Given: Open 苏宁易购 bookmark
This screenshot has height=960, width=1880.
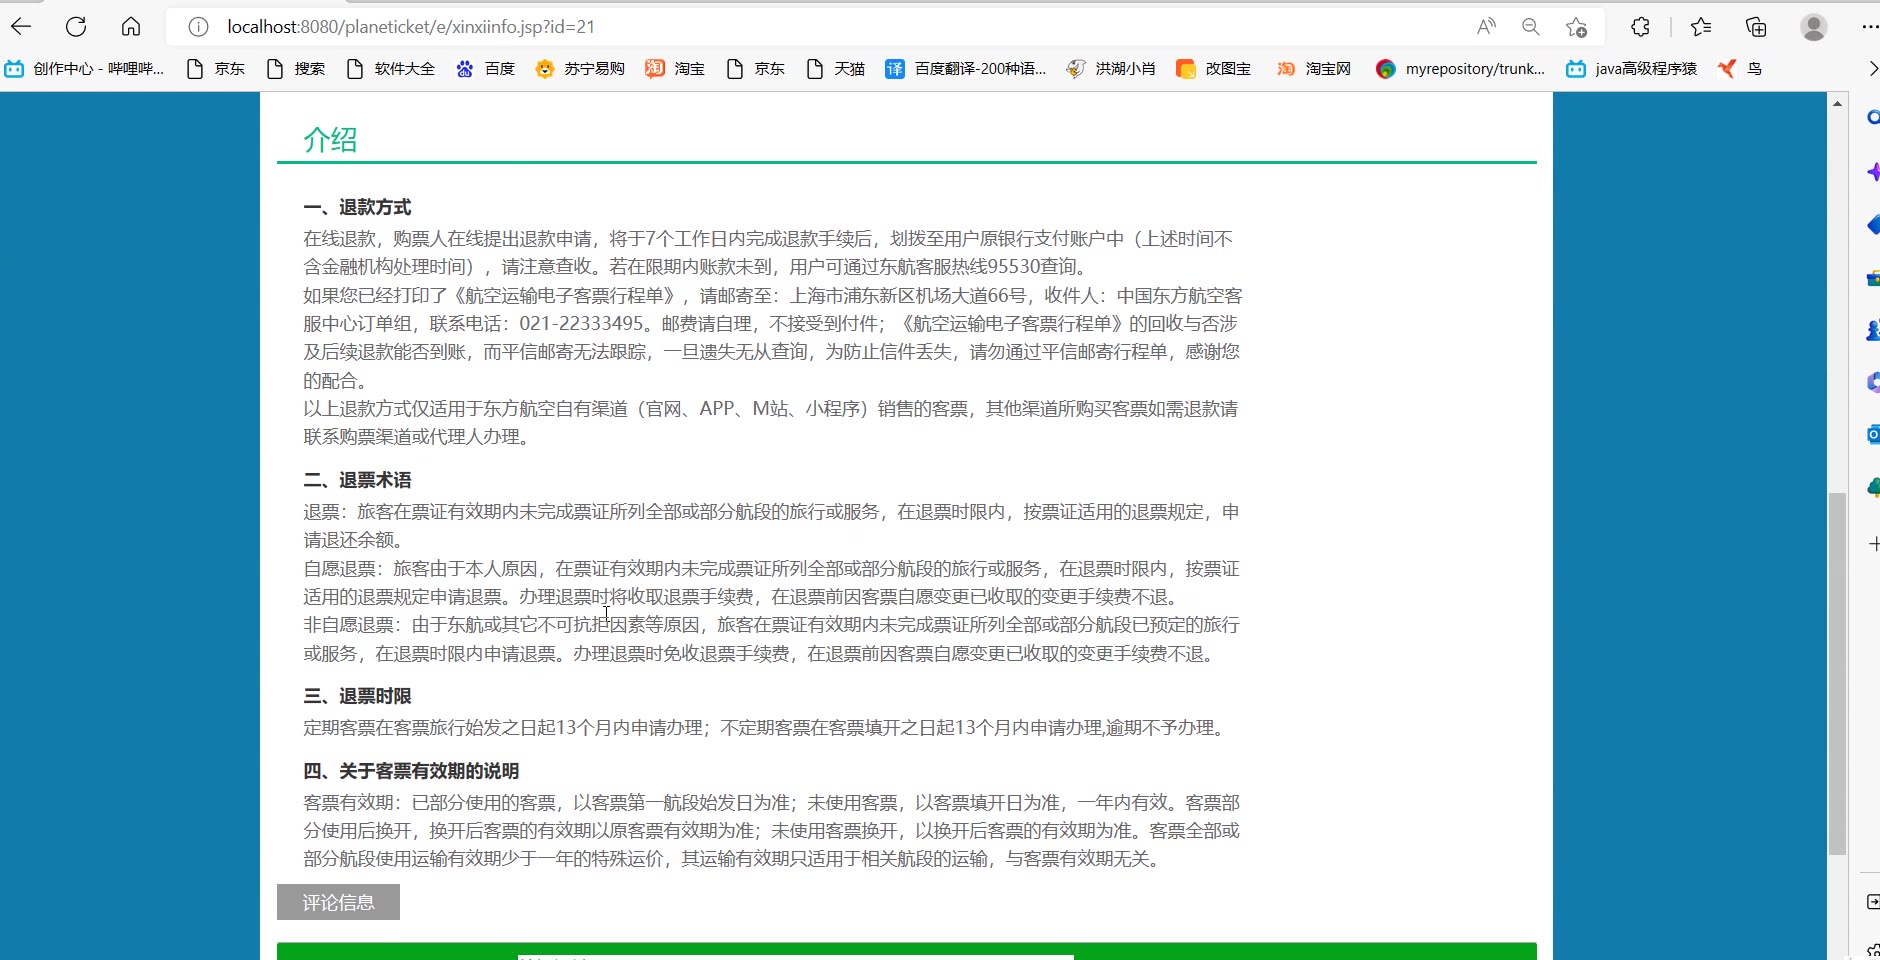Looking at the screenshot, I should coord(580,68).
